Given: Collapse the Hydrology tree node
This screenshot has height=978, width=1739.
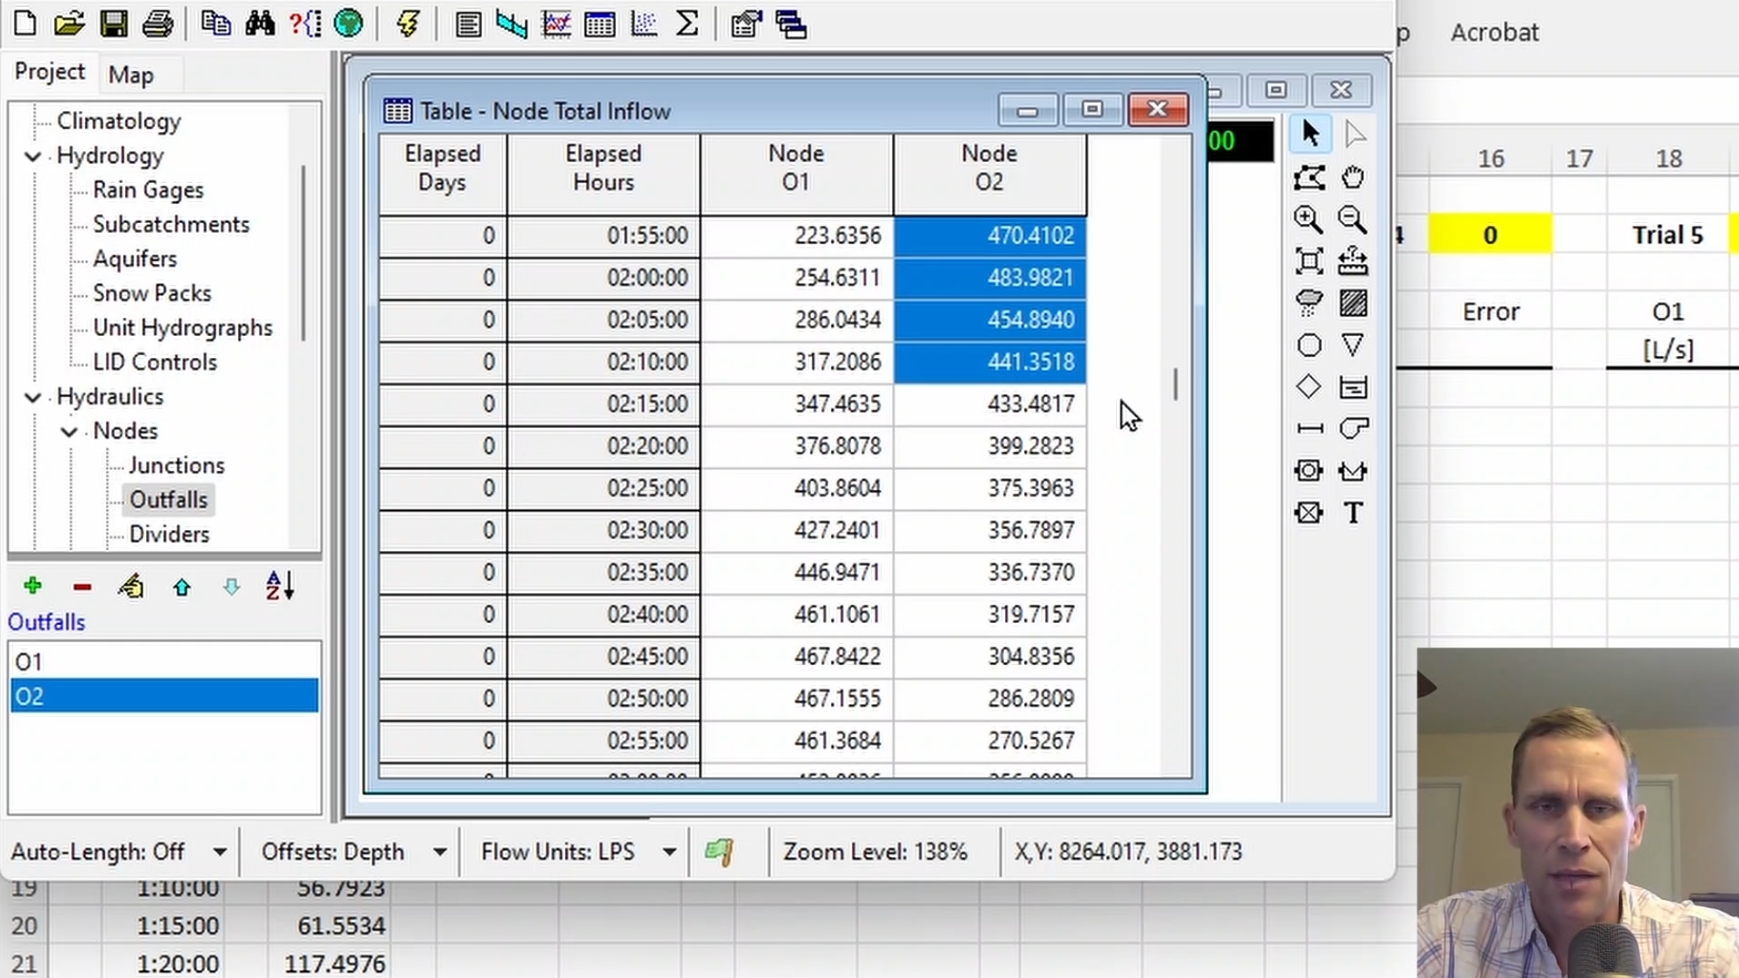Looking at the screenshot, I should [x=33, y=156].
